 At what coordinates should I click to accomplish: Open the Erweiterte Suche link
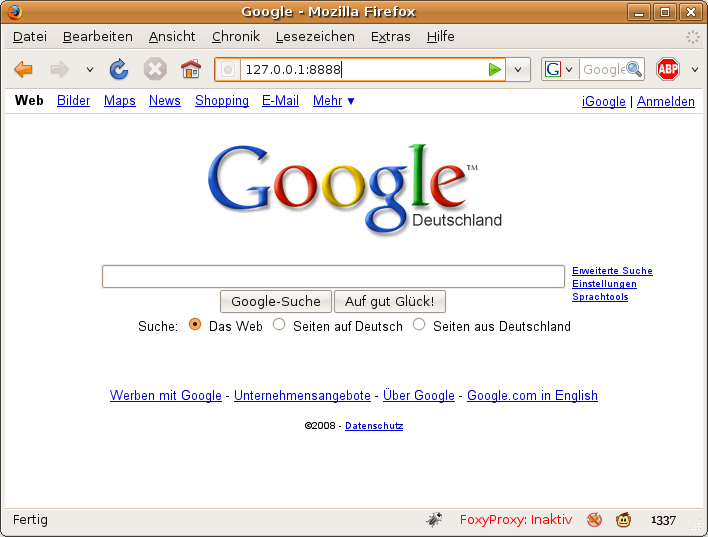[612, 271]
